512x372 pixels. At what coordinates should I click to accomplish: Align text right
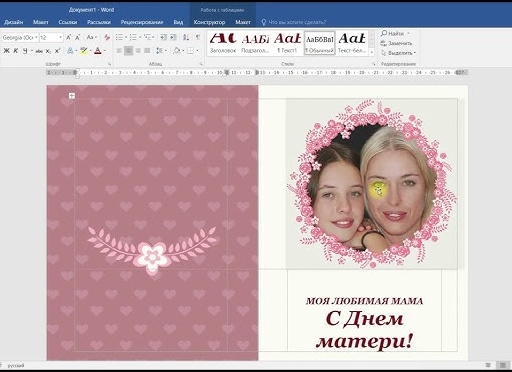coord(138,51)
